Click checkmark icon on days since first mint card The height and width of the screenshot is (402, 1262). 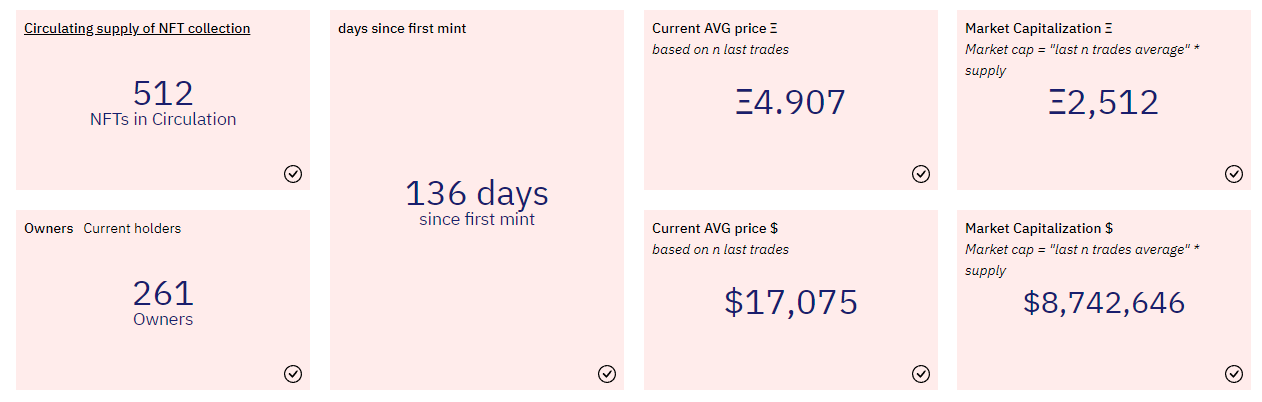tap(607, 374)
